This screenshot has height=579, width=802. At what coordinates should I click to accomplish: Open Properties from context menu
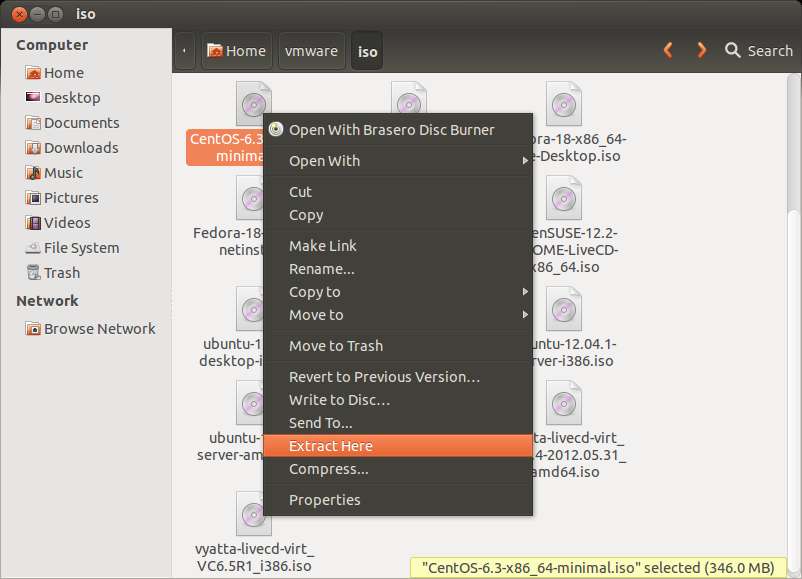(x=398, y=500)
